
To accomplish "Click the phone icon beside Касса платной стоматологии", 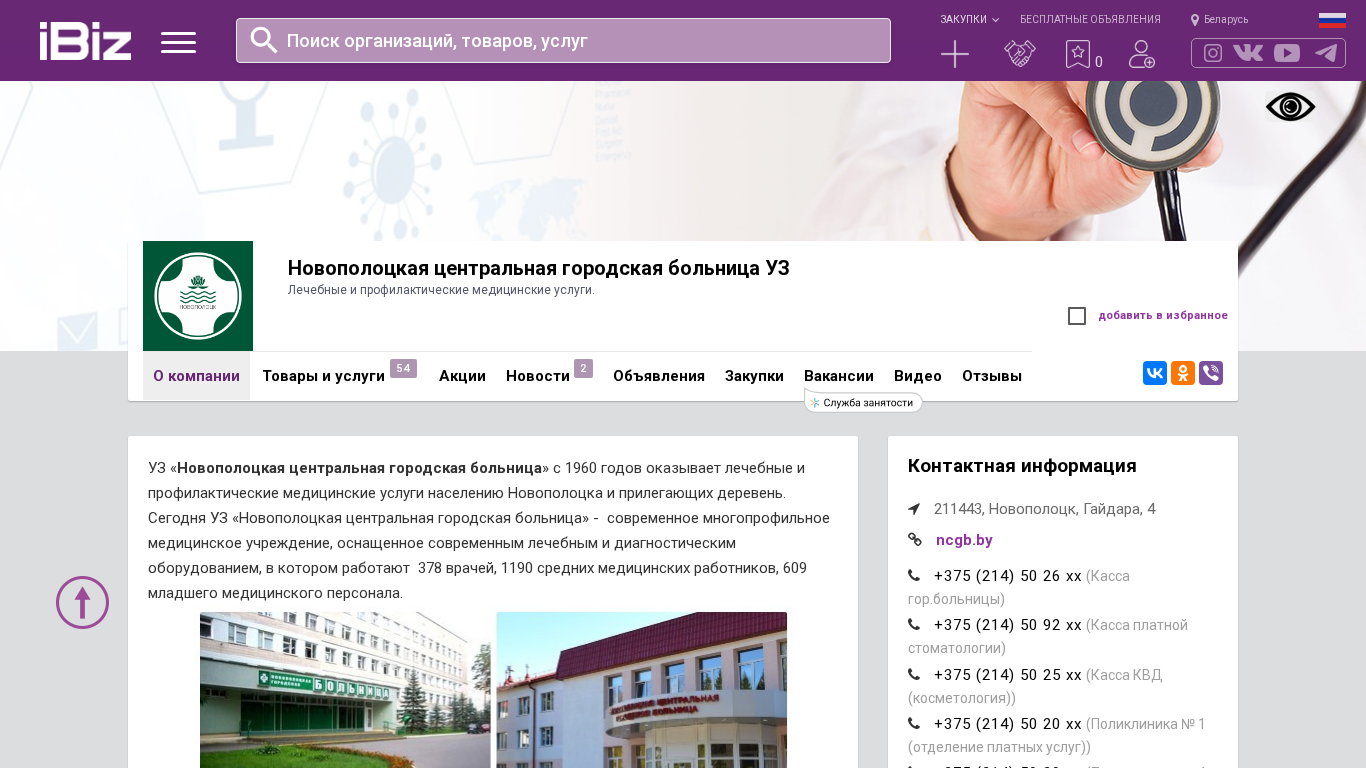I will 914,625.
